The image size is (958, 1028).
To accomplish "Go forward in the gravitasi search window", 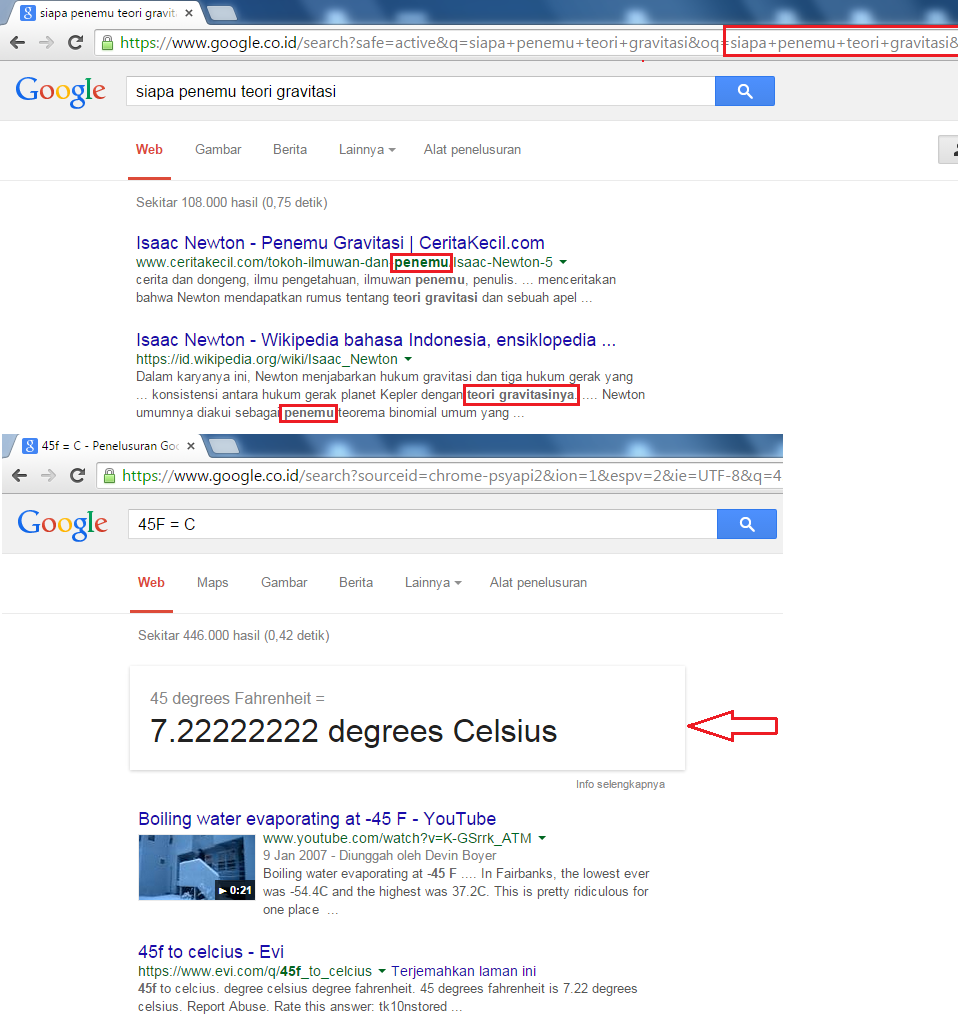I will tap(46, 43).
